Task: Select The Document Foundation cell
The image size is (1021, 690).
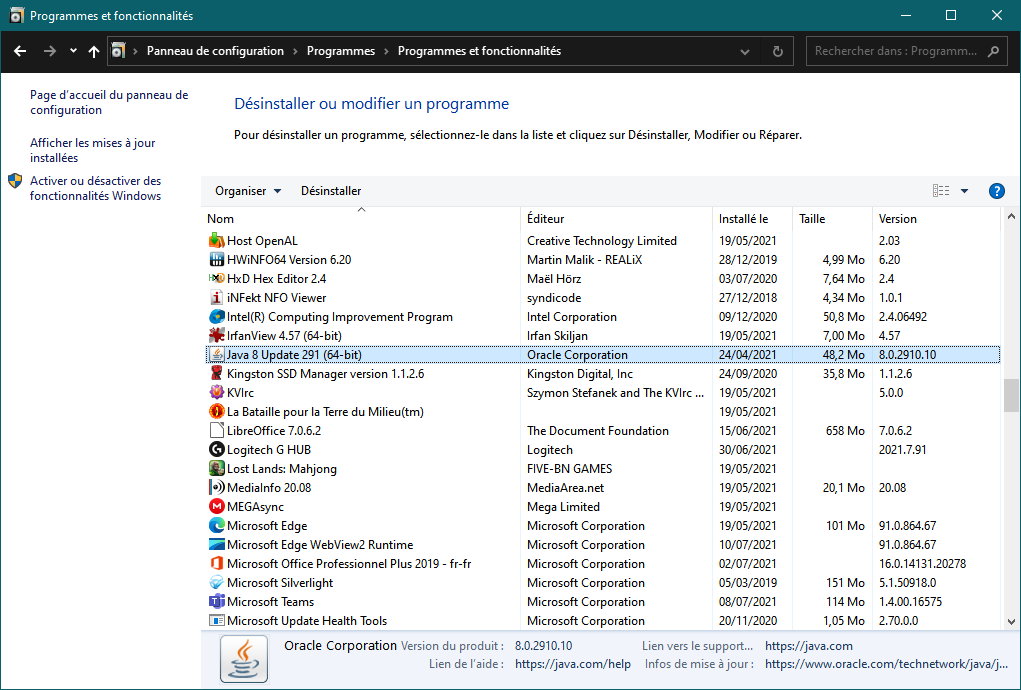Action: [x=598, y=431]
